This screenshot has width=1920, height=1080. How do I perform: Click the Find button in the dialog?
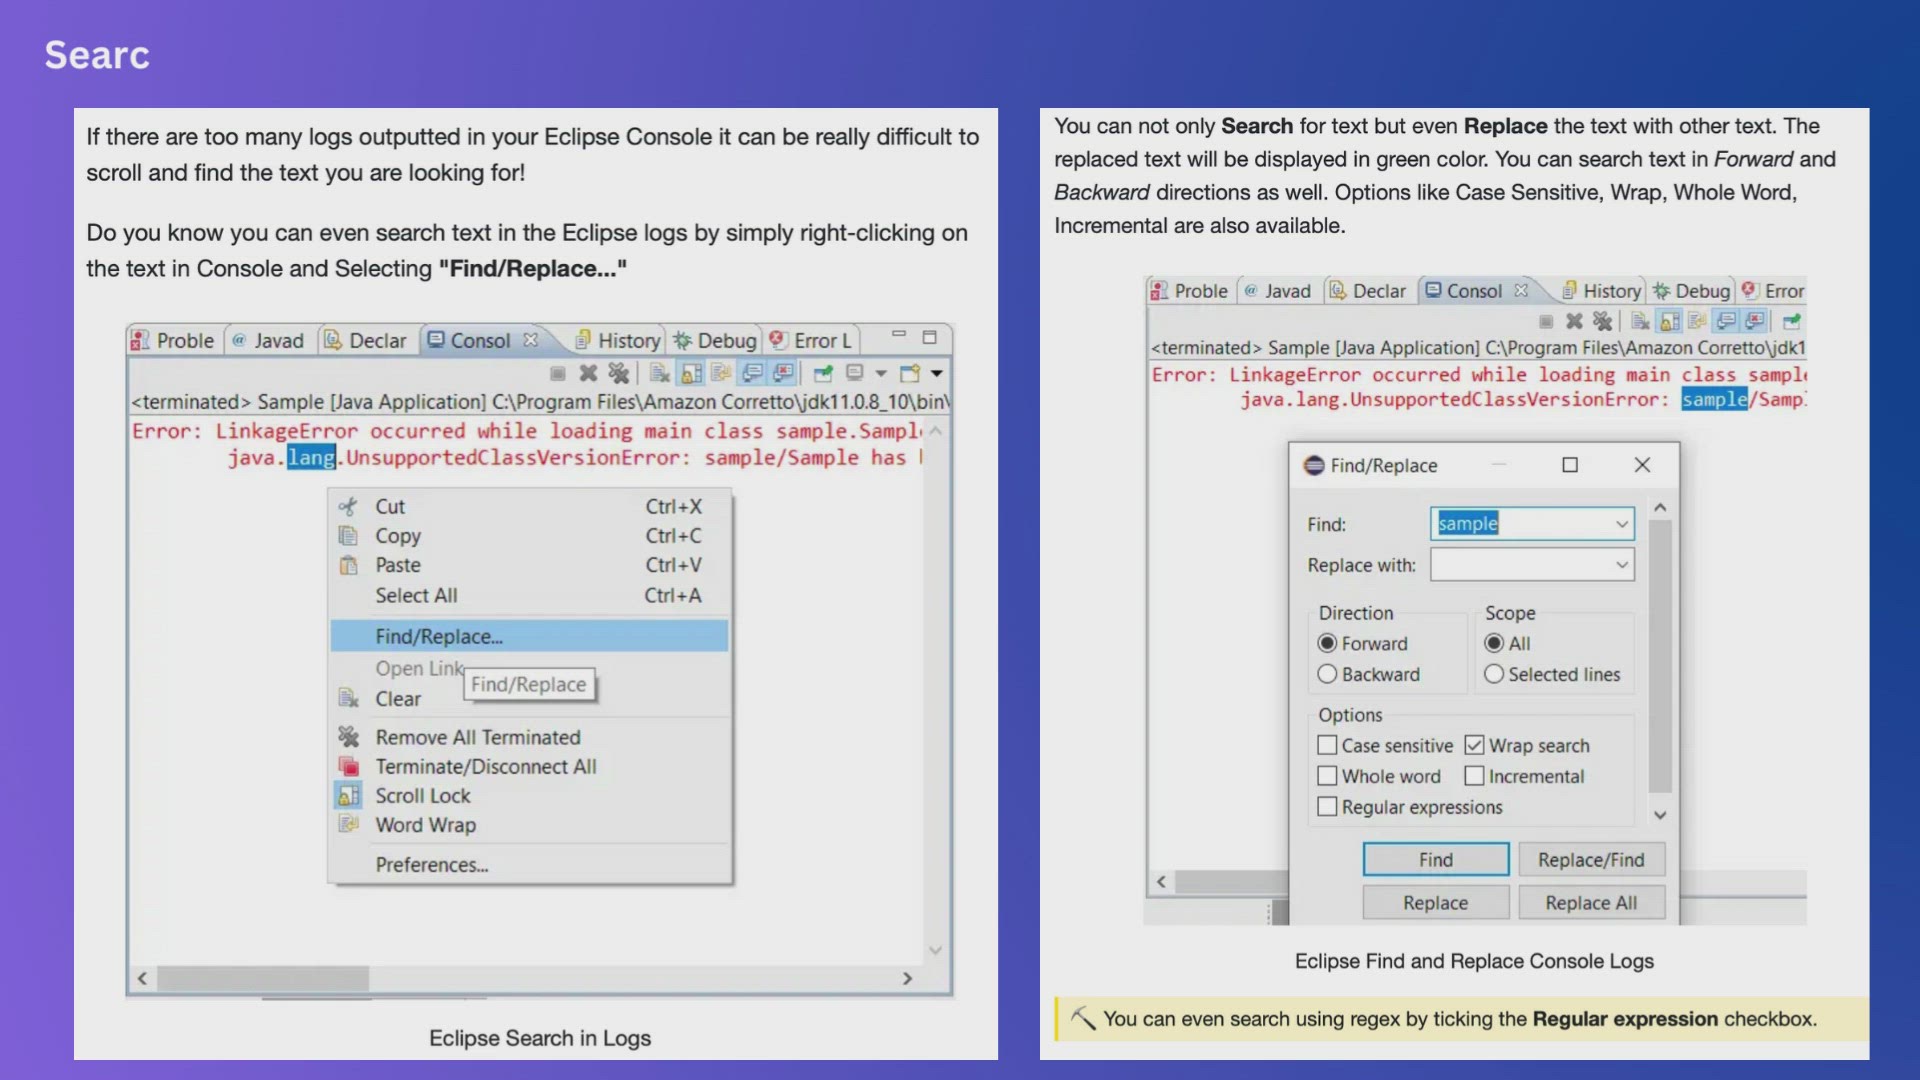1435,859
